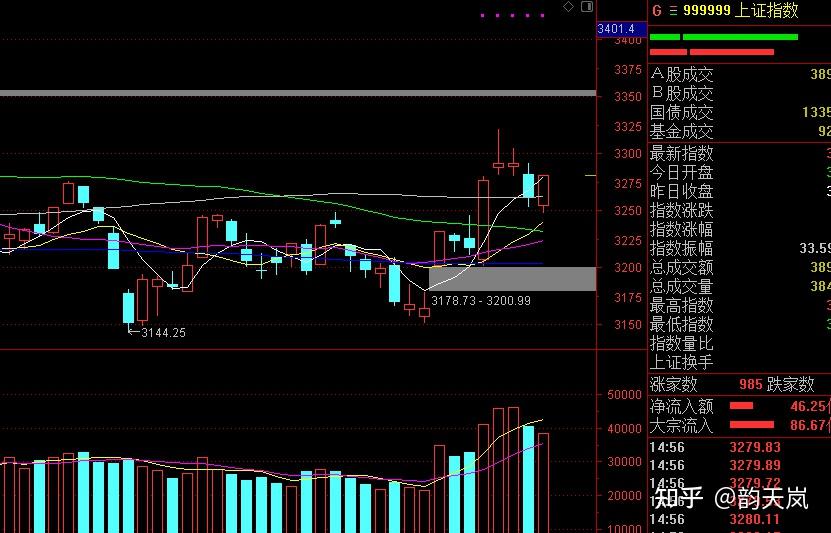This screenshot has width=831, height=533.
Task: Click the magenta dotted indicator above chart
Action: [512, 15]
